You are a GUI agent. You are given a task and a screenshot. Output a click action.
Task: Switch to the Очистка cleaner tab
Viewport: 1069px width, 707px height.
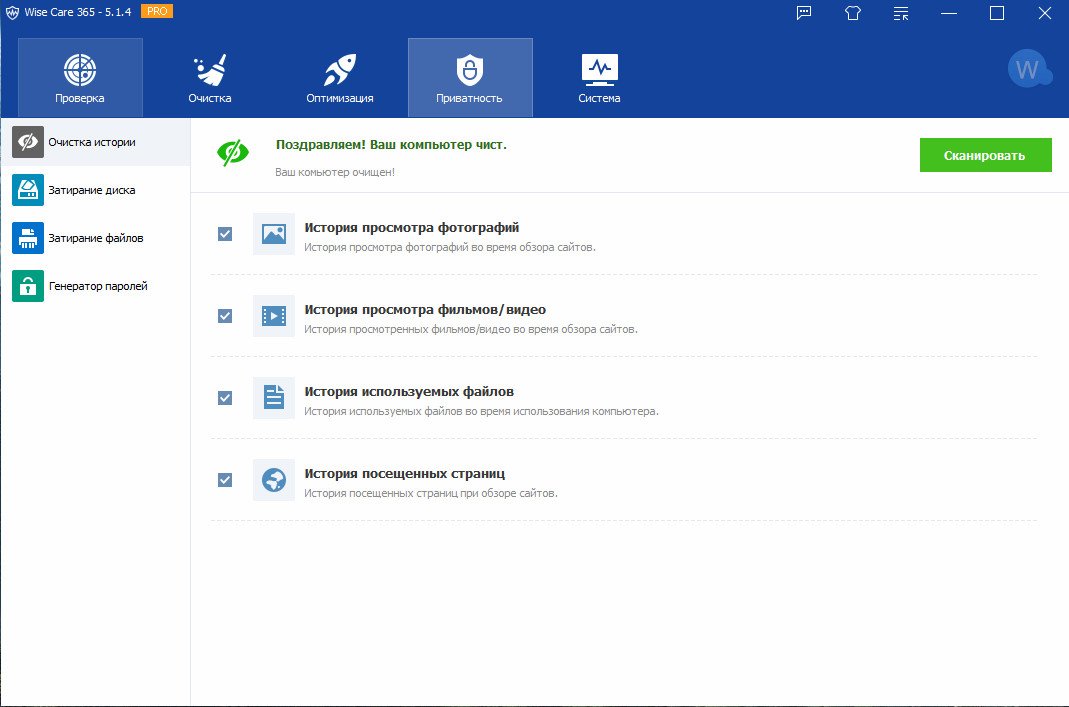pos(210,78)
